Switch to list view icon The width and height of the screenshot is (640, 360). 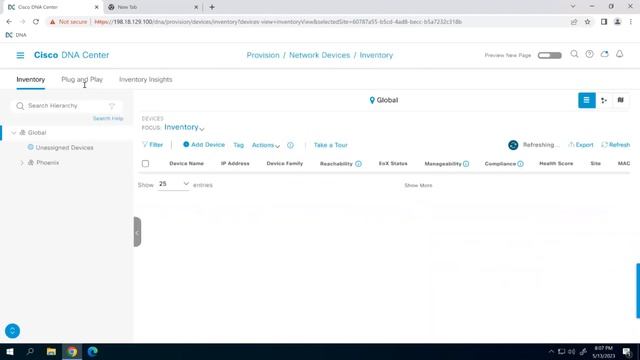587,100
